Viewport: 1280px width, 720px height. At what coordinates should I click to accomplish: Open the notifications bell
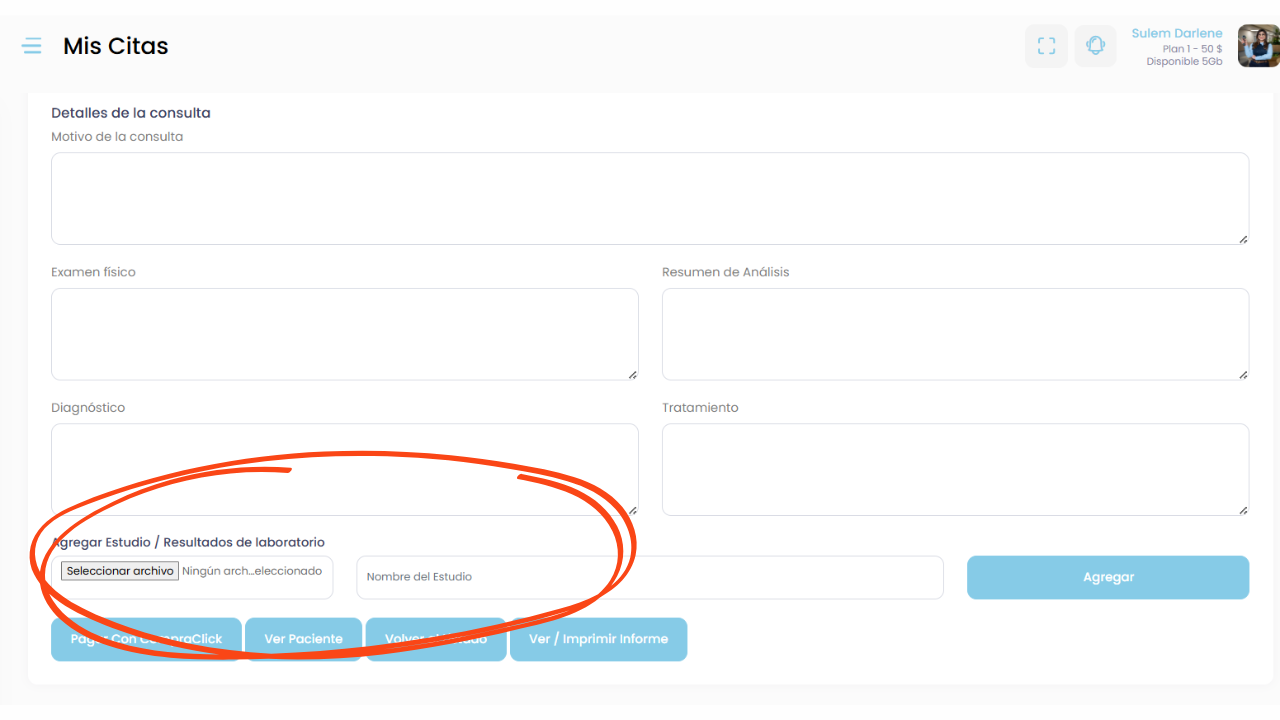(x=1095, y=46)
